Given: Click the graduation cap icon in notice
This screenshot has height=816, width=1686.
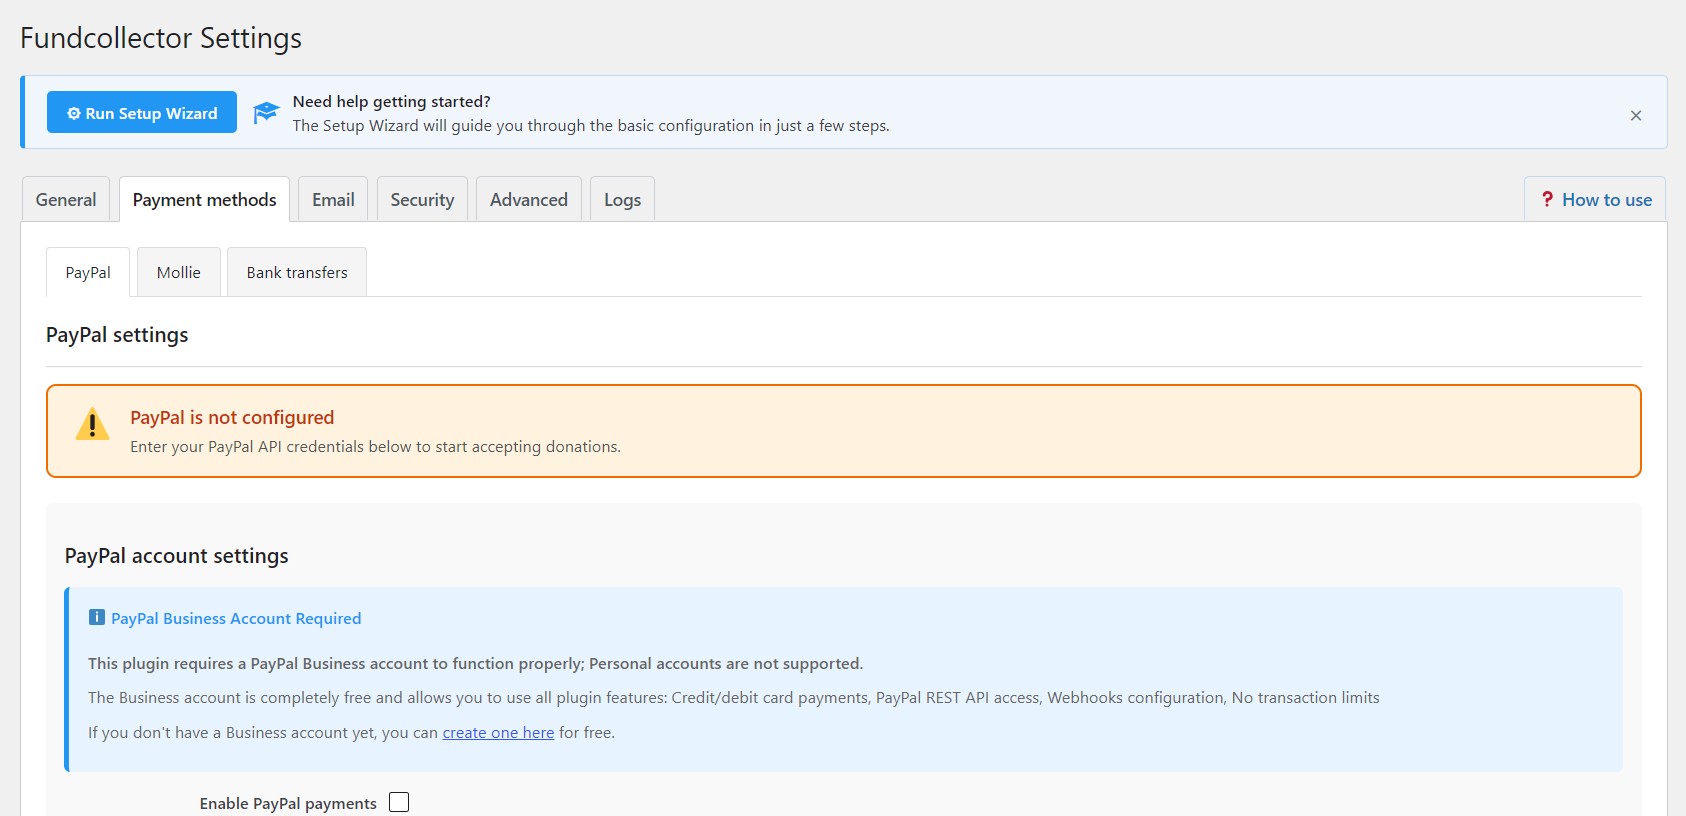Looking at the screenshot, I should [x=265, y=113].
